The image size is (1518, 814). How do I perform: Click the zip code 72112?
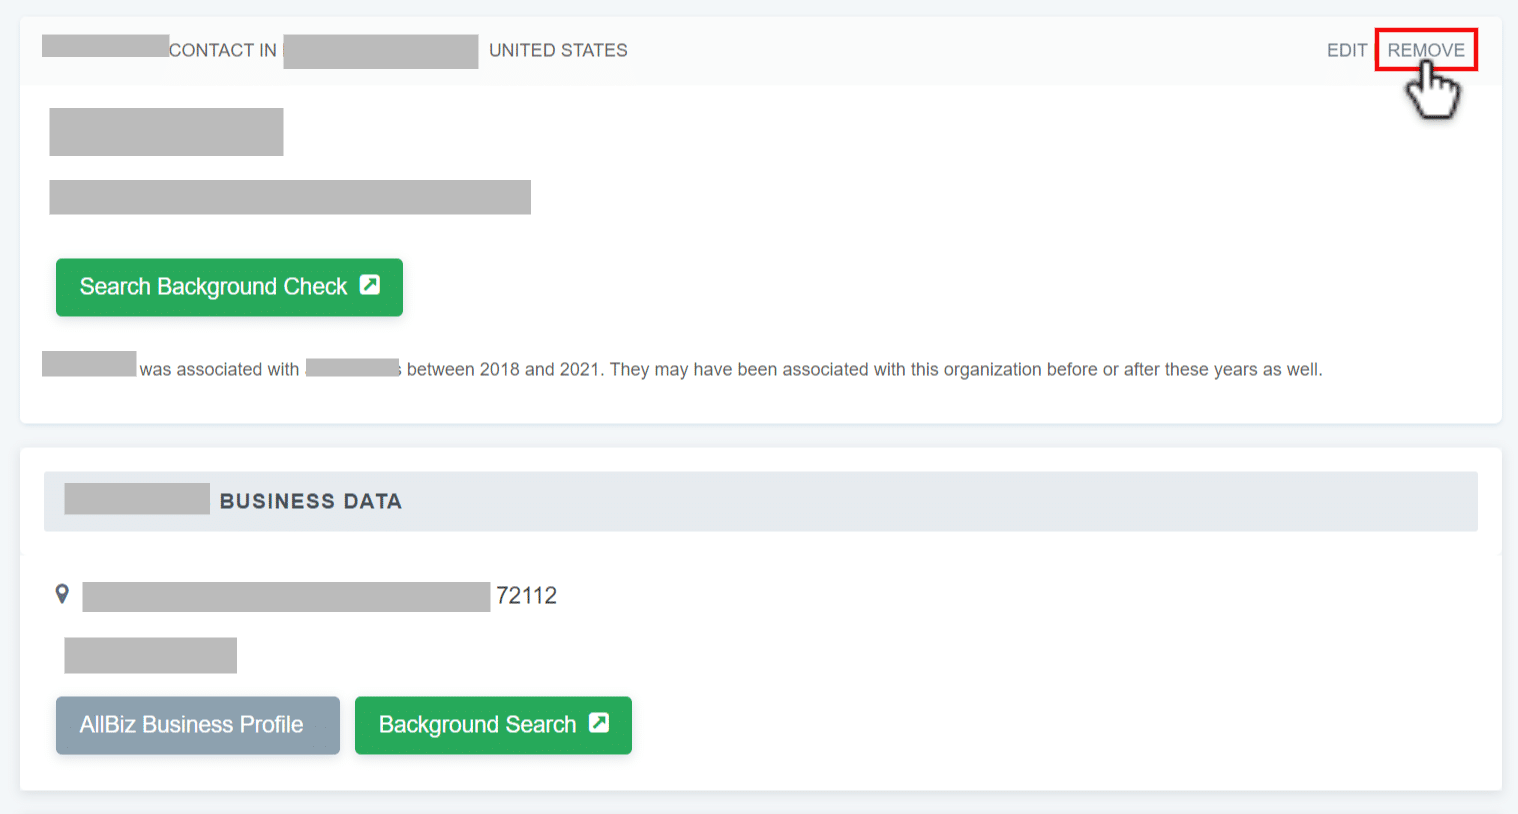pos(526,596)
